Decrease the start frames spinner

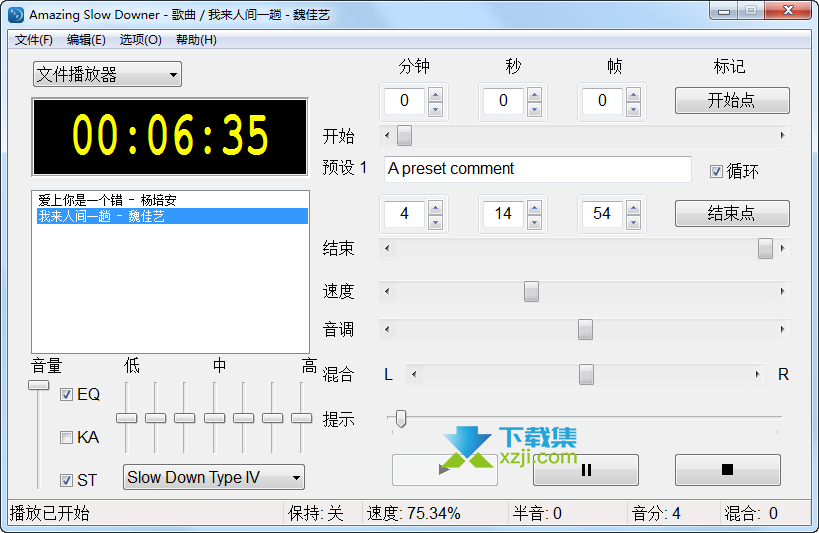pos(633,109)
